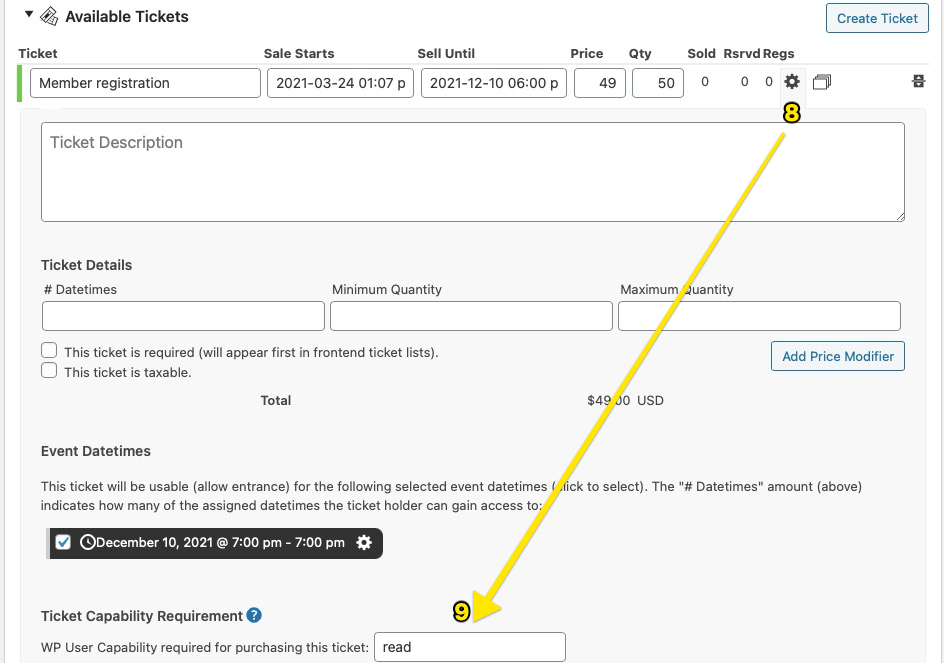Focus the Ticket Description text area
The height and width of the screenshot is (663, 944).
473,172
